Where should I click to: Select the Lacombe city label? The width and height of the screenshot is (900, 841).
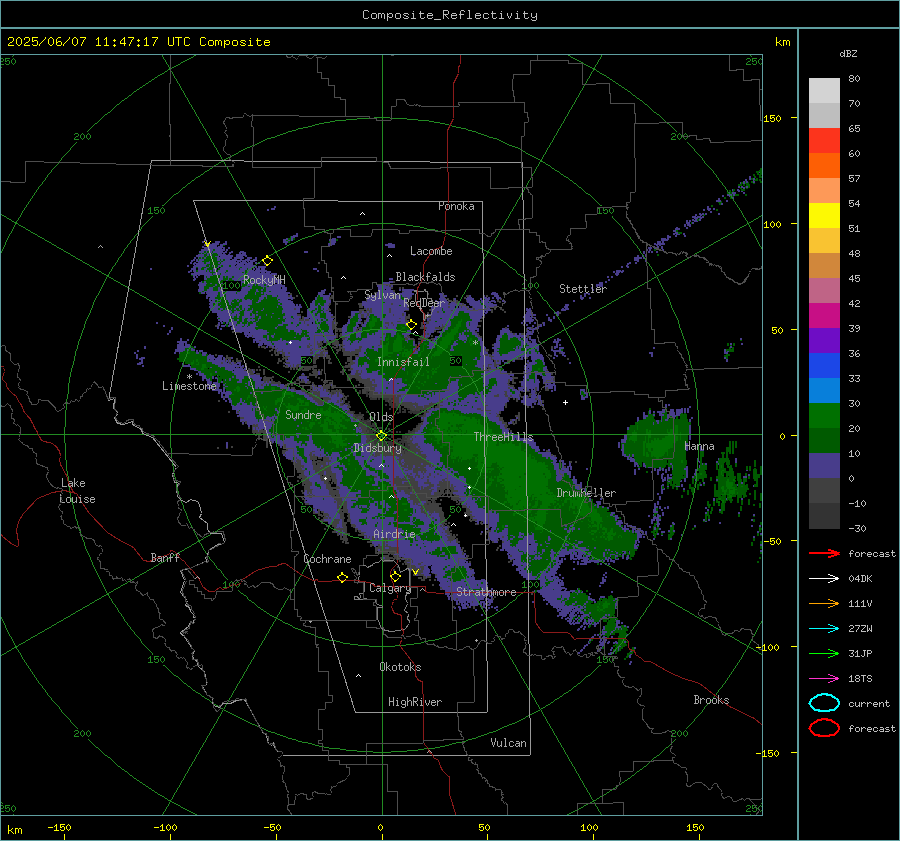tap(431, 251)
